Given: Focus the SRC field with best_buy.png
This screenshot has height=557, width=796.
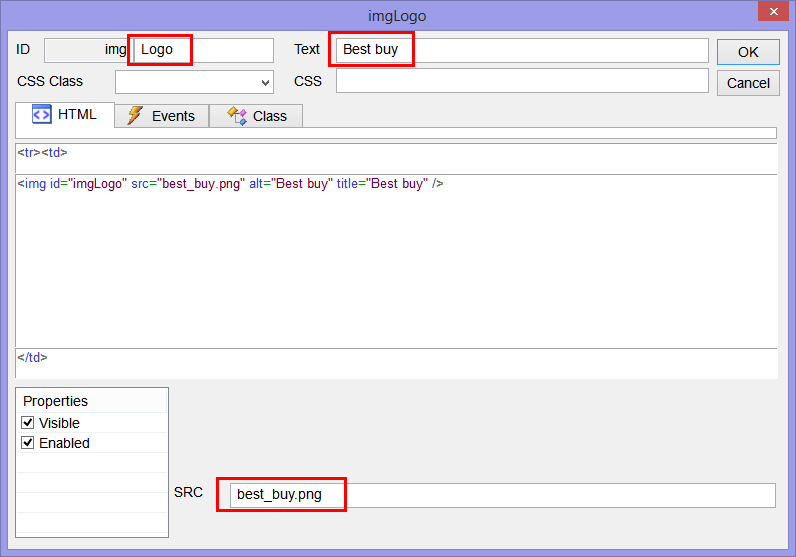Looking at the screenshot, I should pos(503,495).
